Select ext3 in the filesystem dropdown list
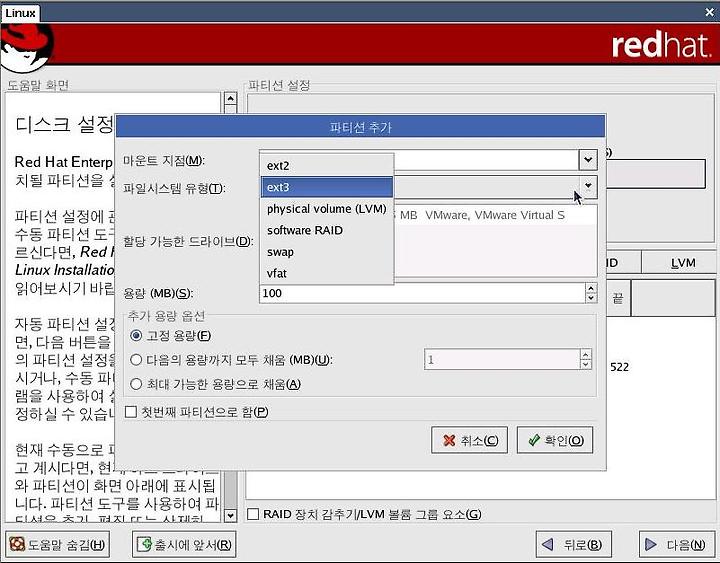720x563 pixels. 326,187
